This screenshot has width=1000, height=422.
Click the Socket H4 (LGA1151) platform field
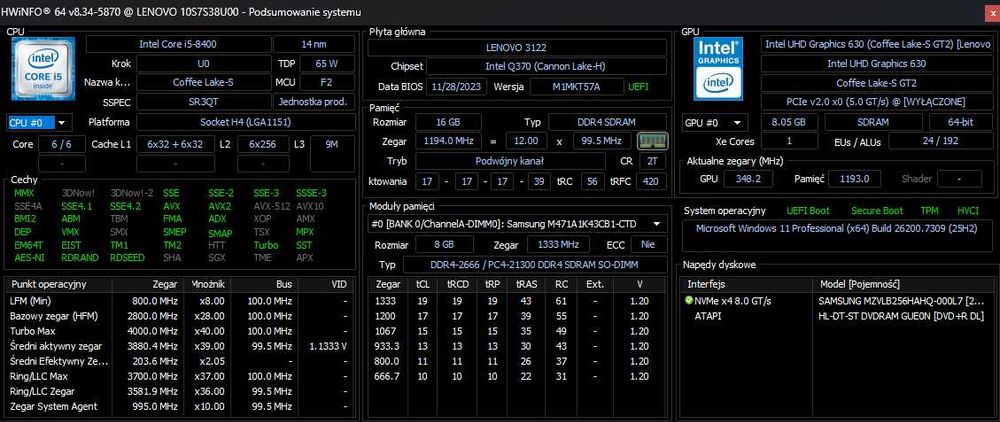[x=246, y=122]
